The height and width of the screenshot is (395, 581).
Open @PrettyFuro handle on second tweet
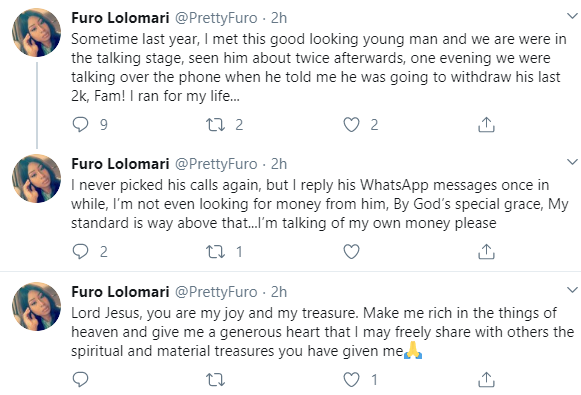click(x=216, y=164)
